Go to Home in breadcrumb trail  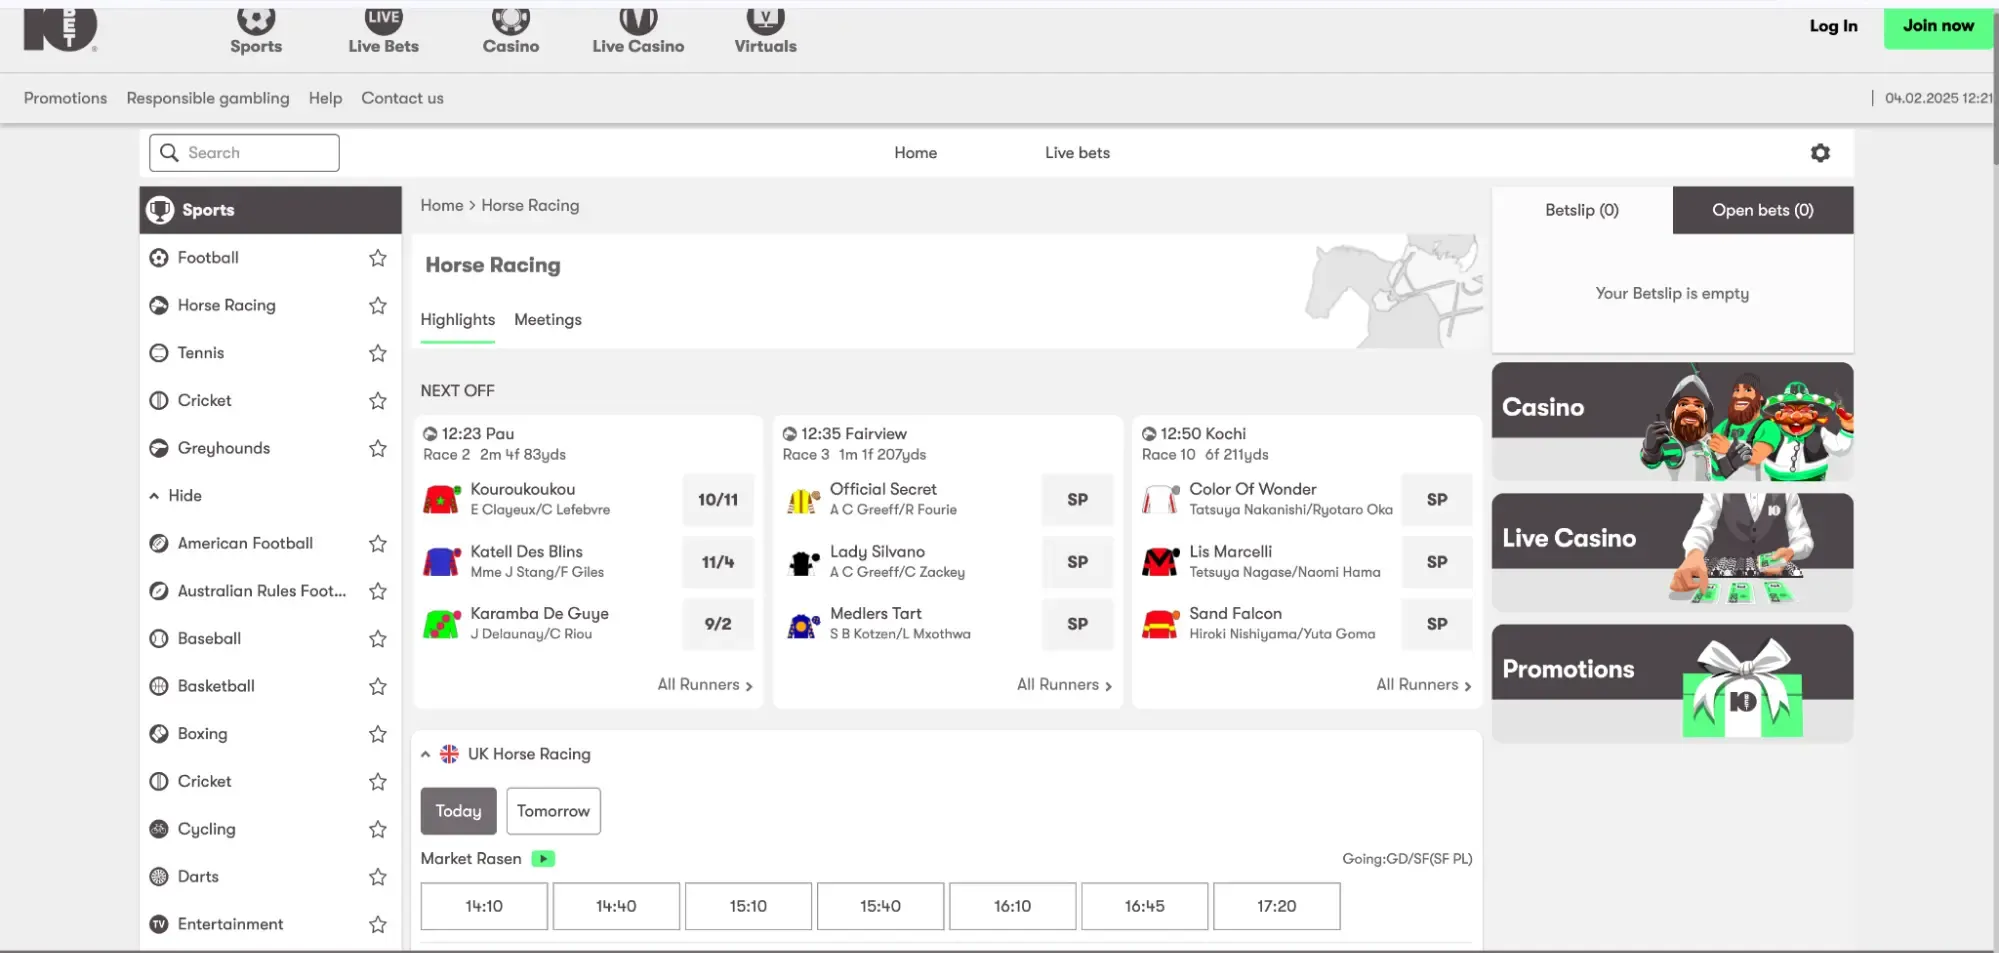[x=442, y=205]
